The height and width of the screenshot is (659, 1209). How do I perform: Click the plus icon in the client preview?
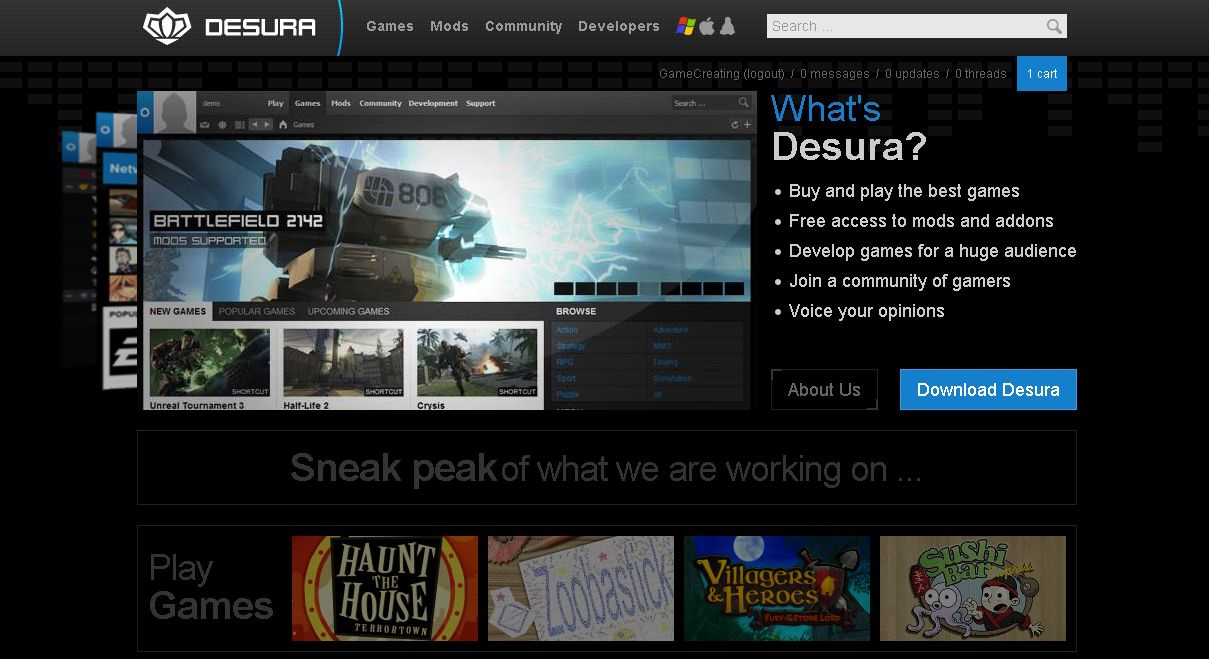tap(747, 125)
